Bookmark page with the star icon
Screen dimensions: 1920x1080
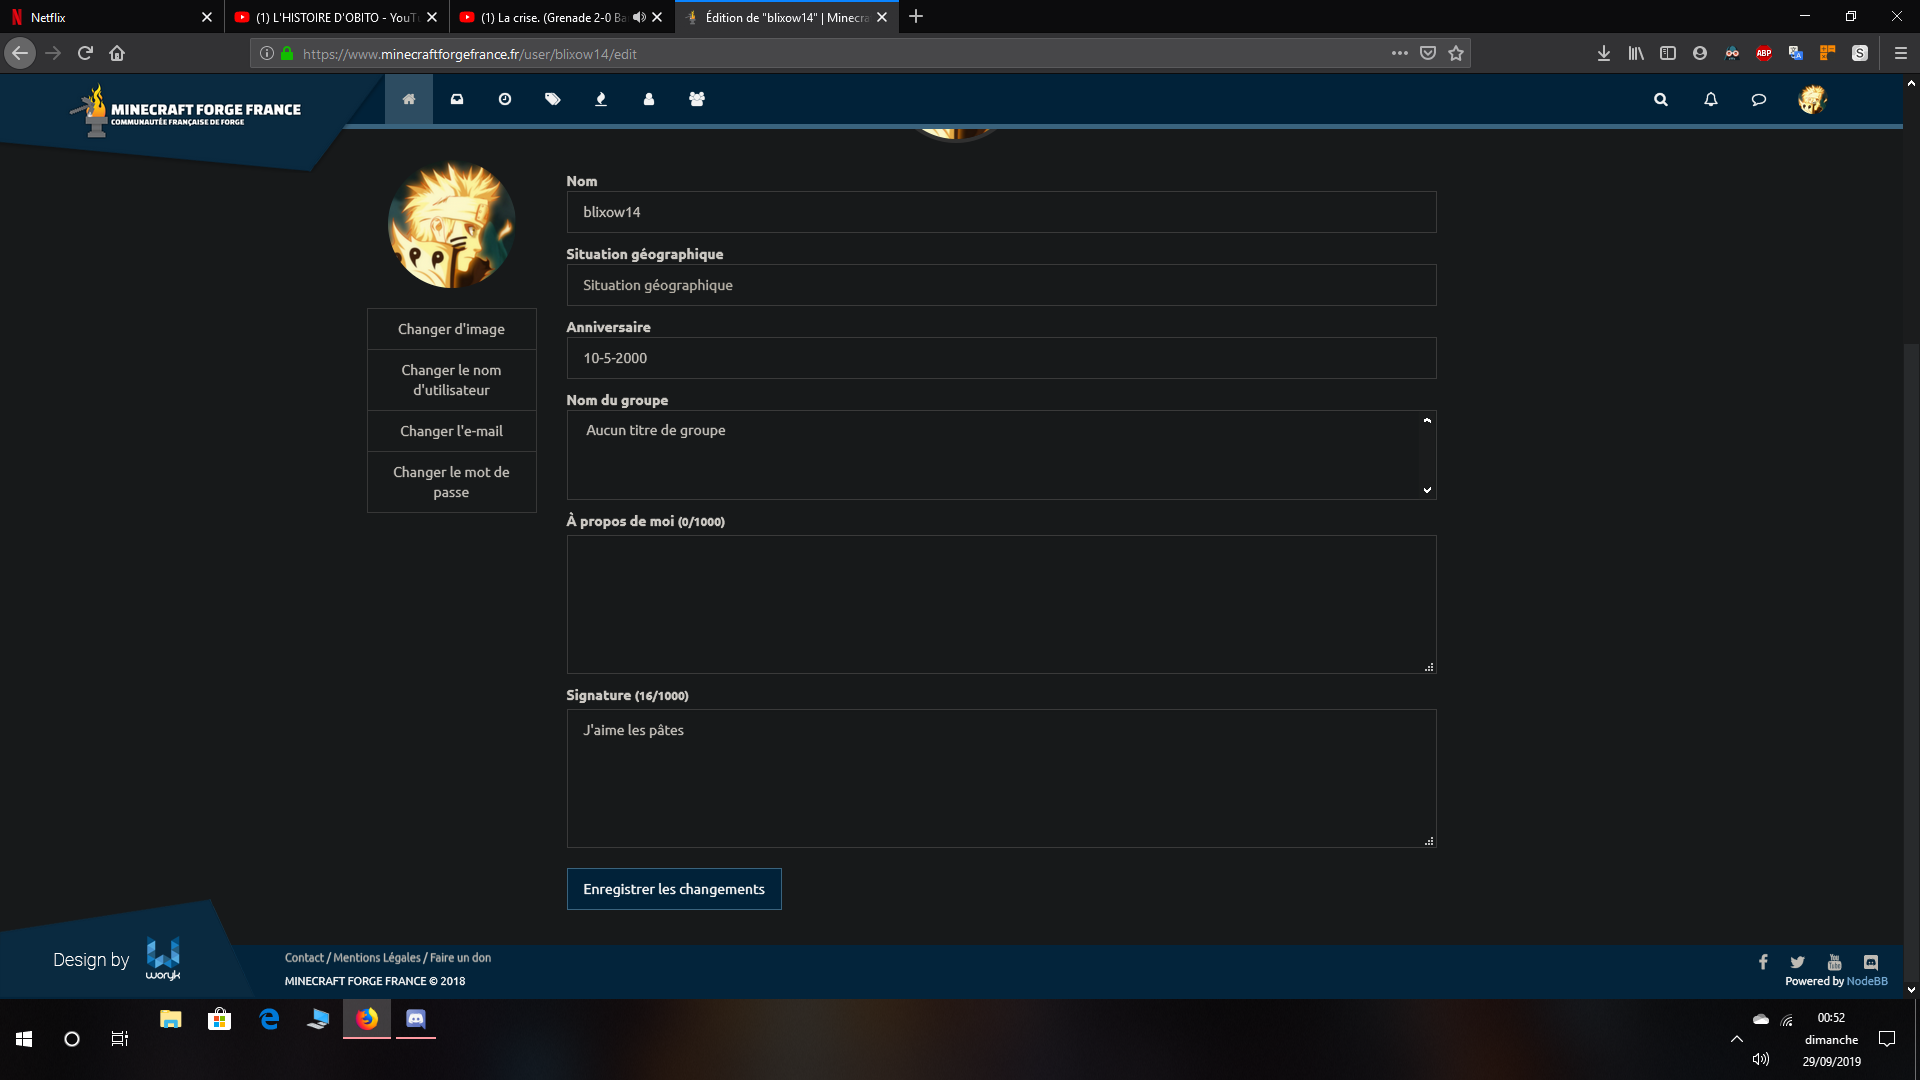pyautogui.click(x=1456, y=53)
